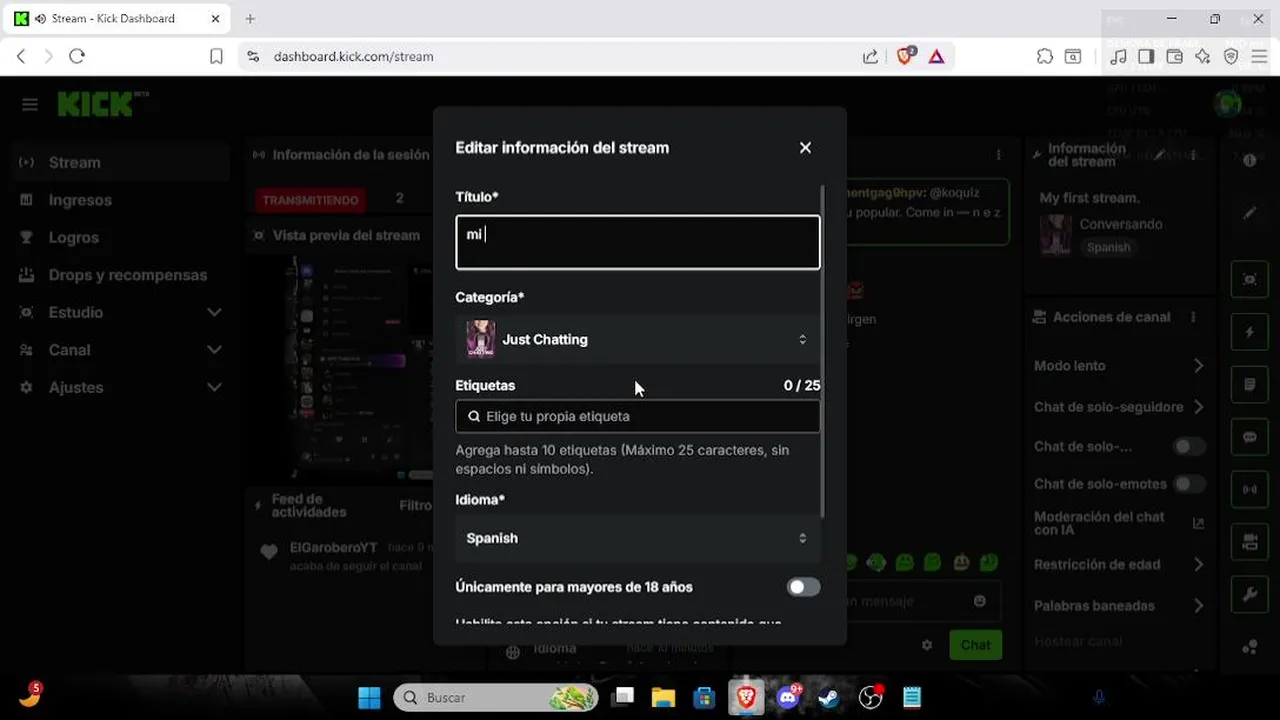Open Palabras baneadas settings

[x=1118, y=605]
